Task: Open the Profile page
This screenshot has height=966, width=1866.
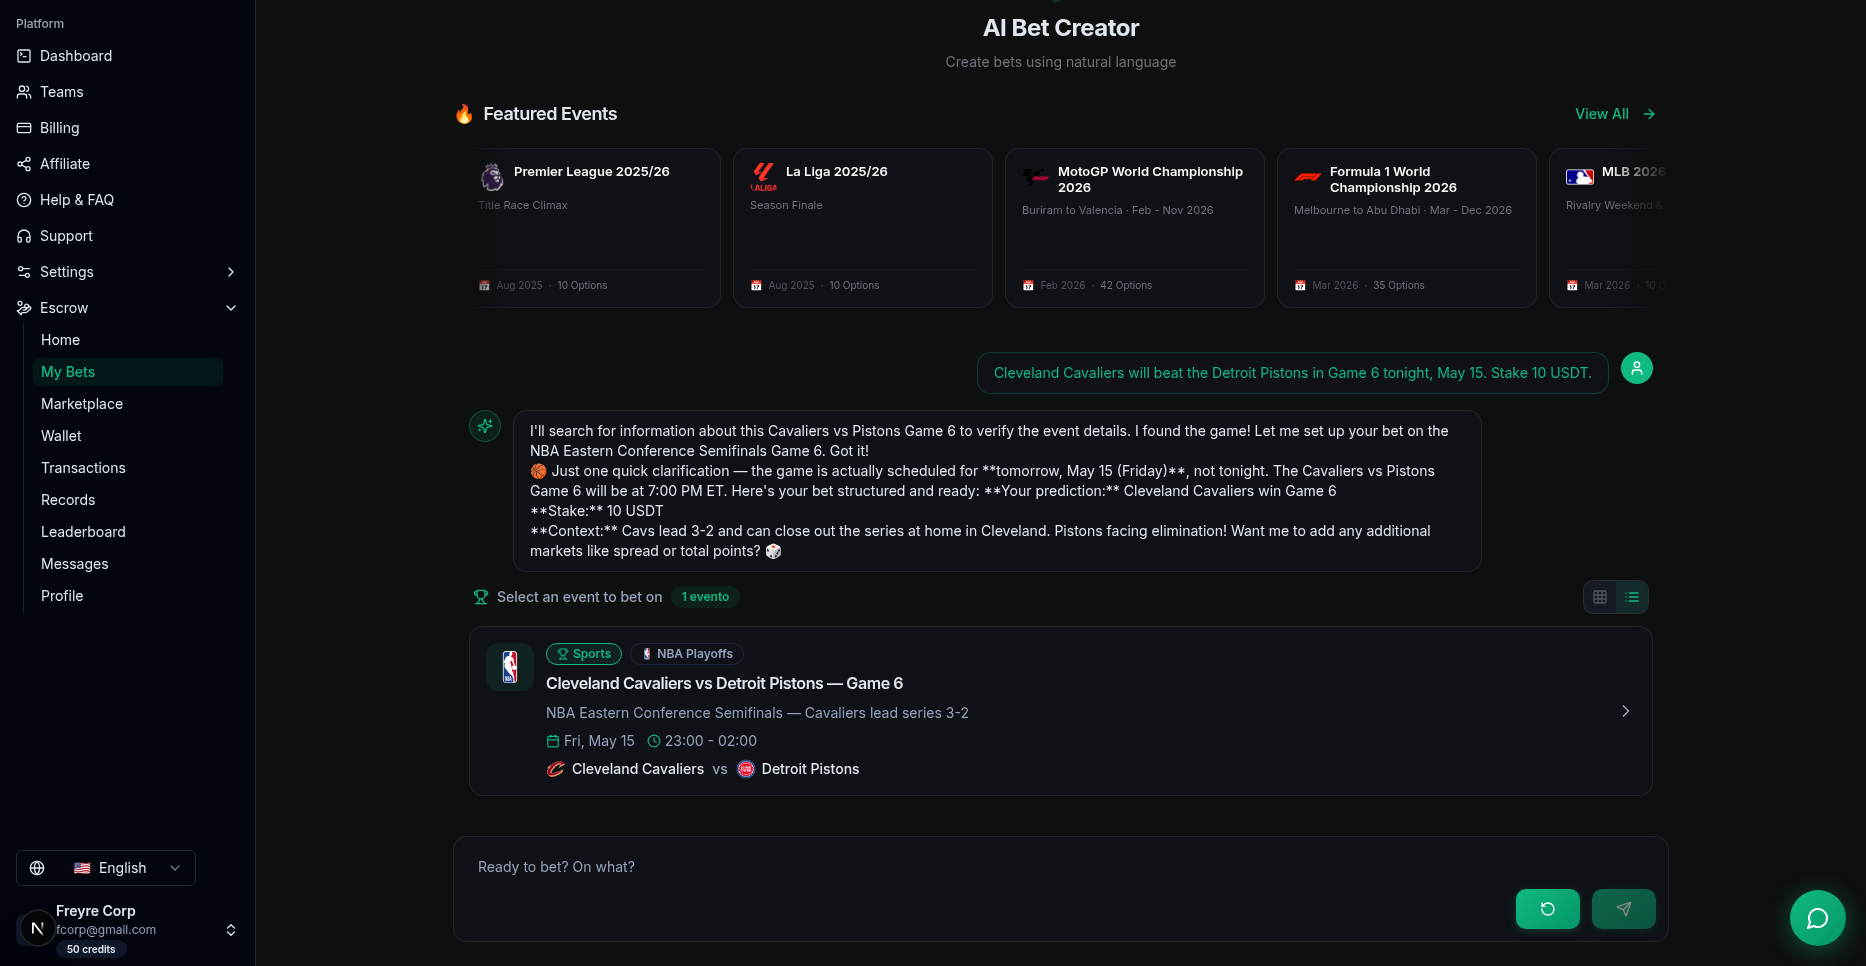Action: click(x=128, y=596)
